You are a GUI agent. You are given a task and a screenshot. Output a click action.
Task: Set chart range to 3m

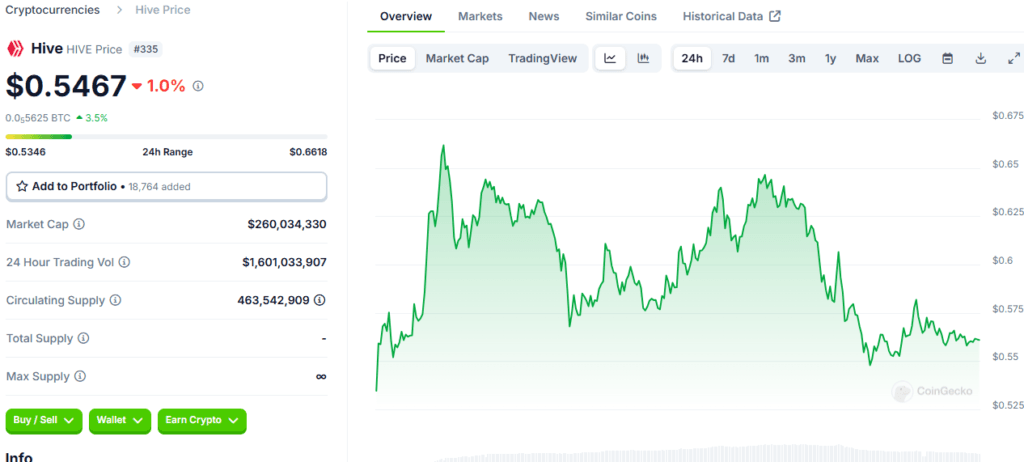coord(797,58)
